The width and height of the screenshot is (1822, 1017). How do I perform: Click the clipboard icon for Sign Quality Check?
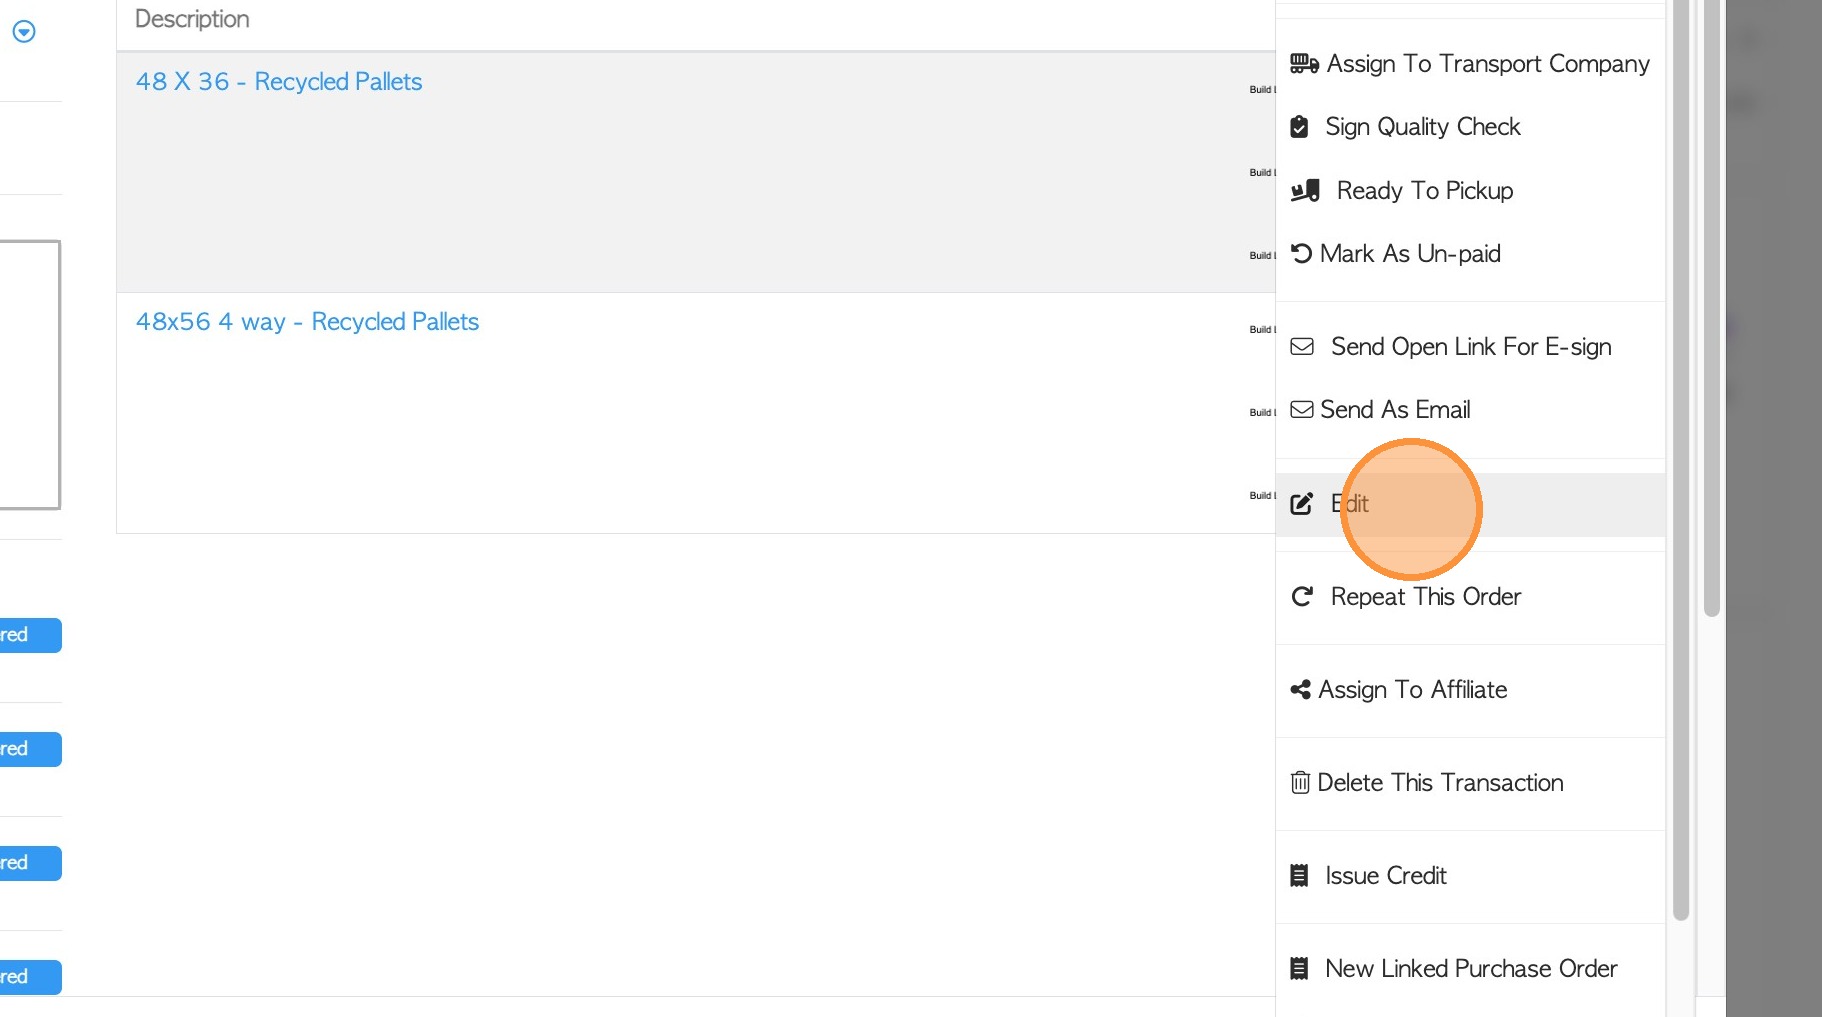tap(1299, 127)
